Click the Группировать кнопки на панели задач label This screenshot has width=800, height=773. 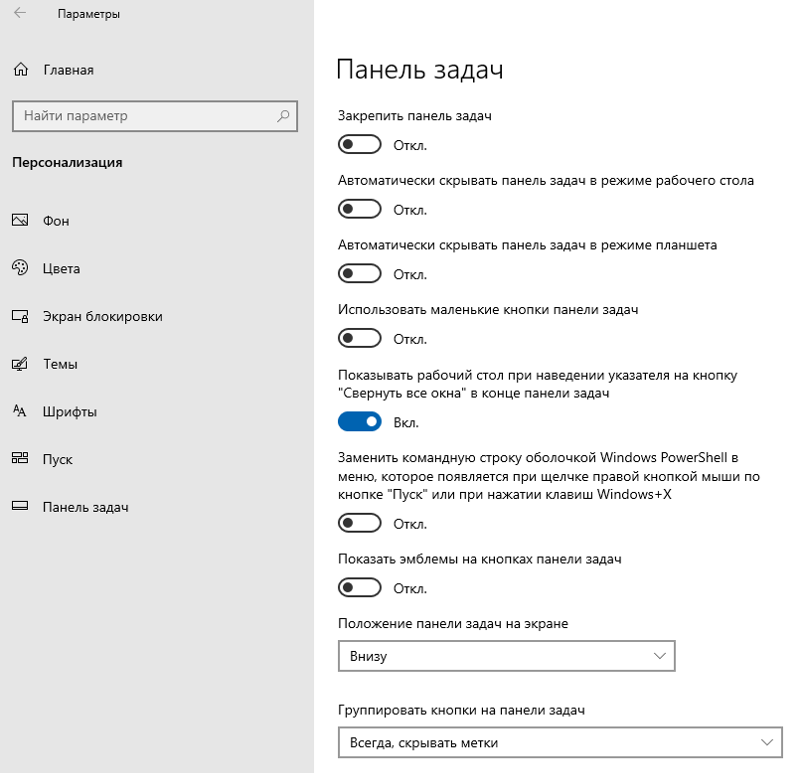tap(461, 710)
